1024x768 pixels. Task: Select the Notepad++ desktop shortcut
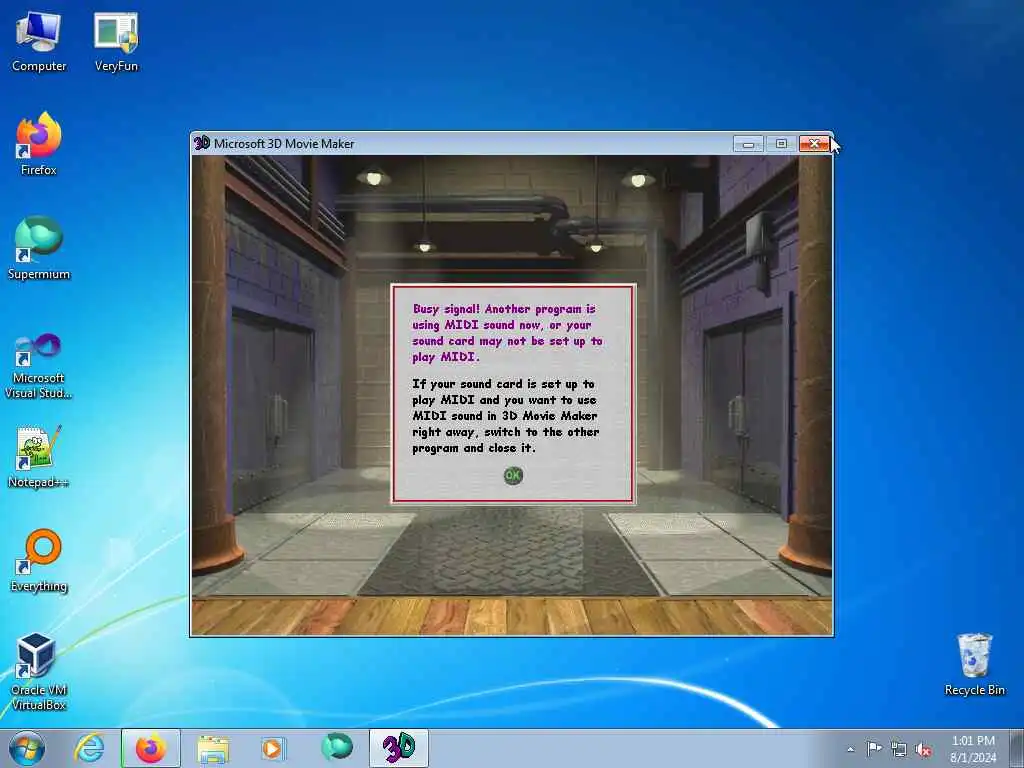pos(39,456)
